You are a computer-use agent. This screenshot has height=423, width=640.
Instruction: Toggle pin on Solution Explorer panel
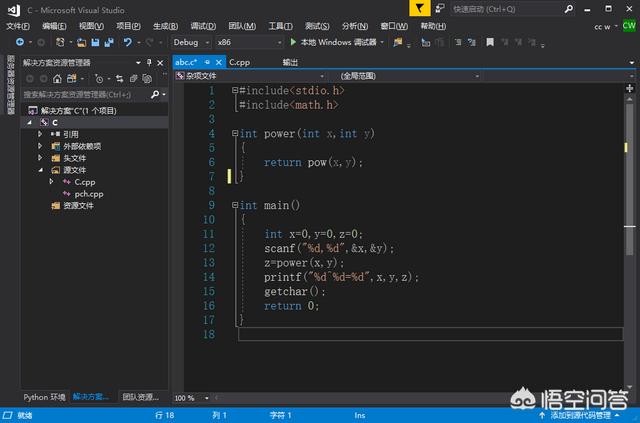tap(149, 62)
